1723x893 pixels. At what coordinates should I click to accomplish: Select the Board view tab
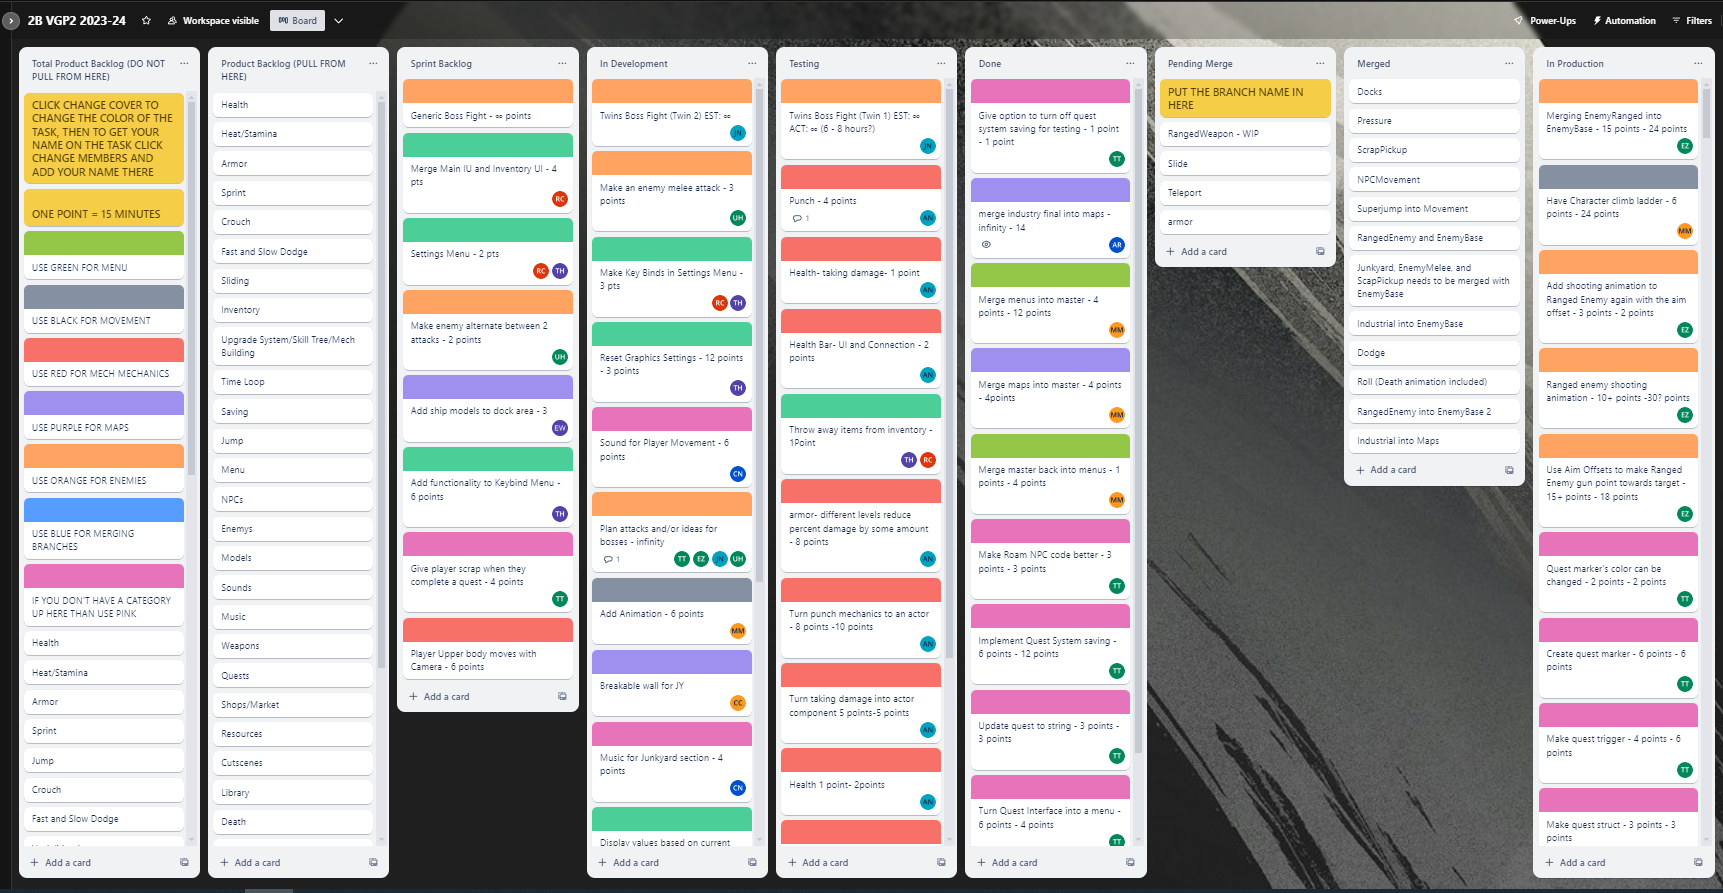297,20
